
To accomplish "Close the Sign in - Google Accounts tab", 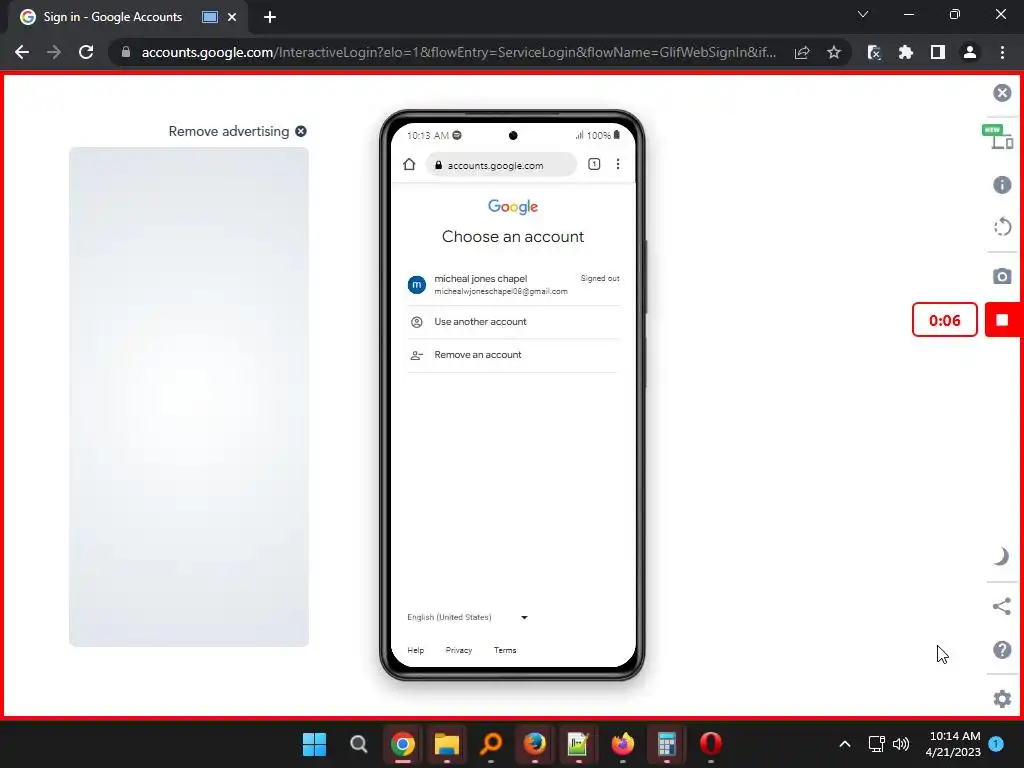I will 232,17.
